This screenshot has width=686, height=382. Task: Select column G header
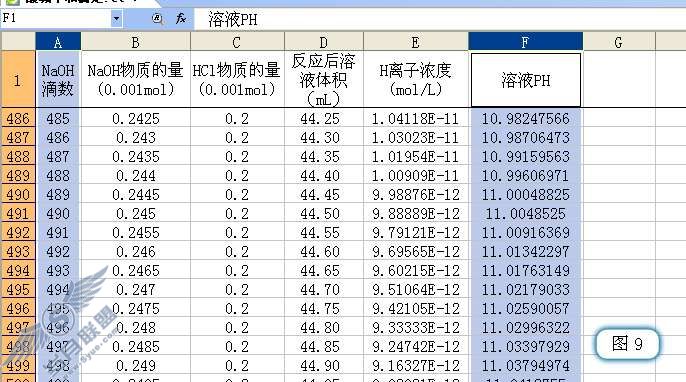coord(619,42)
